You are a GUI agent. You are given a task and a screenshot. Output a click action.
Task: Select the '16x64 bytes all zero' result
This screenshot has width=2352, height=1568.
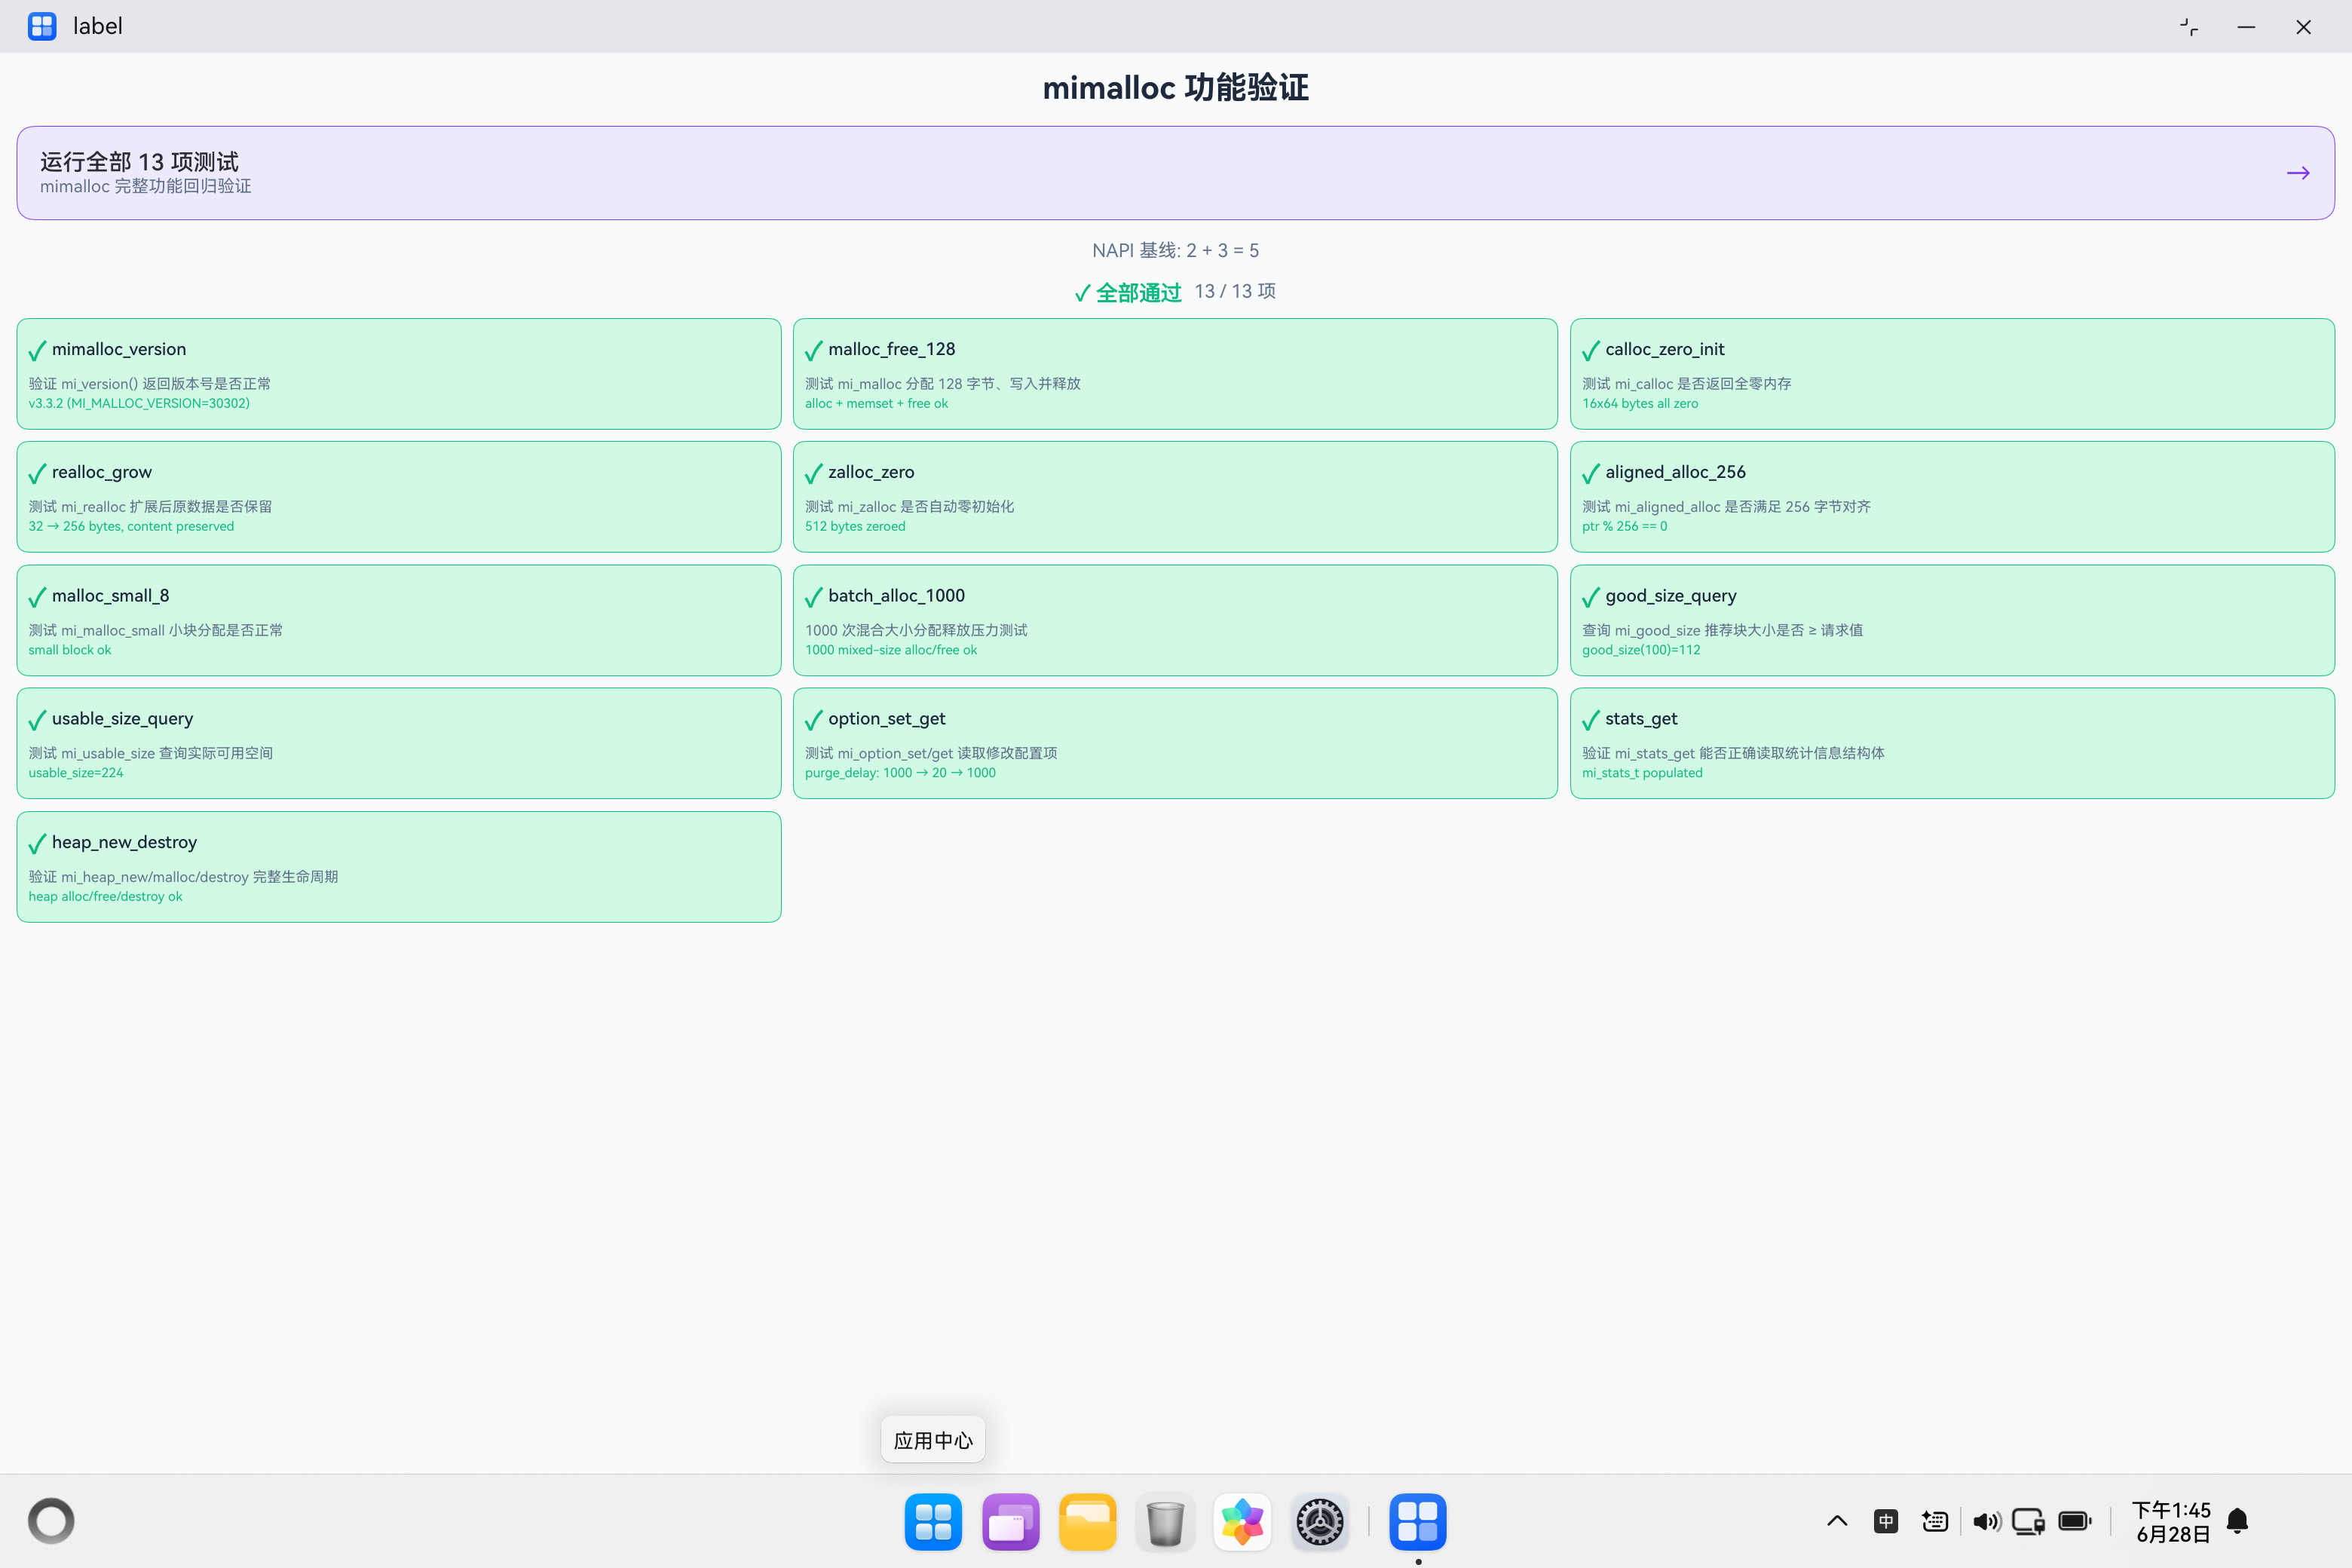click(1640, 404)
